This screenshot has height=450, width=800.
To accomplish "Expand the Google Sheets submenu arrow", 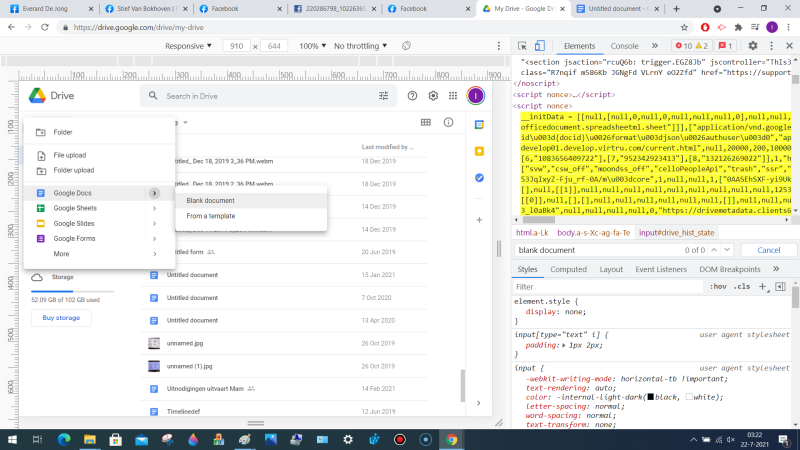I will click(x=154, y=208).
